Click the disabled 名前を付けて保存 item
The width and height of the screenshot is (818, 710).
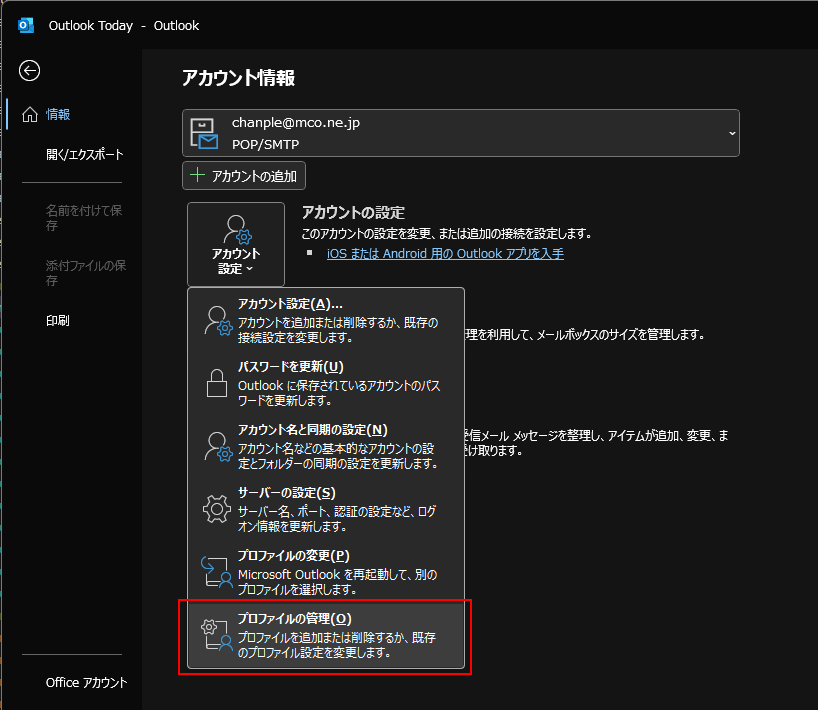point(83,218)
